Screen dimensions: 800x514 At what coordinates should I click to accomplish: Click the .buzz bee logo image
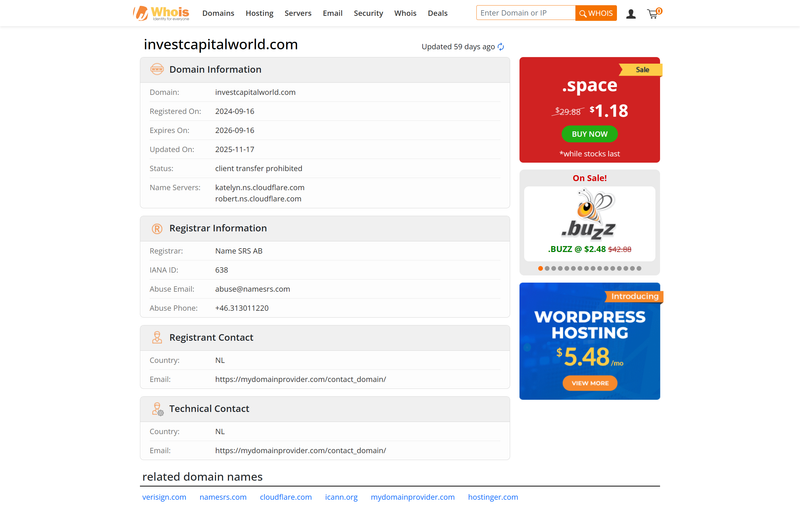[x=589, y=214]
